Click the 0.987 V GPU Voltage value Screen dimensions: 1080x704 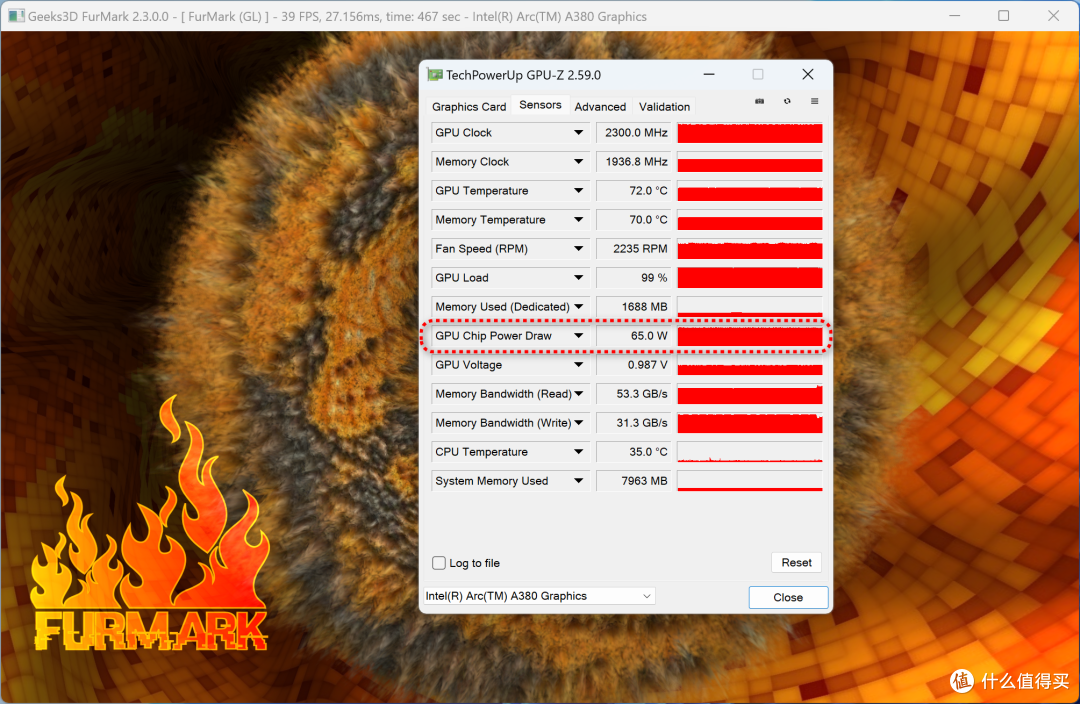[x=634, y=364]
